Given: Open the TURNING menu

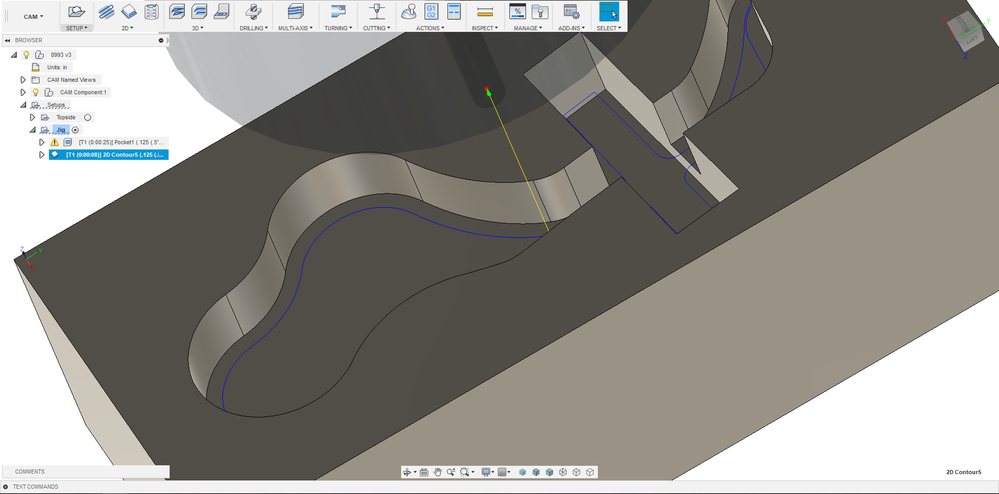Looking at the screenshot, I should pyautogui.click(x=337, y=28).
